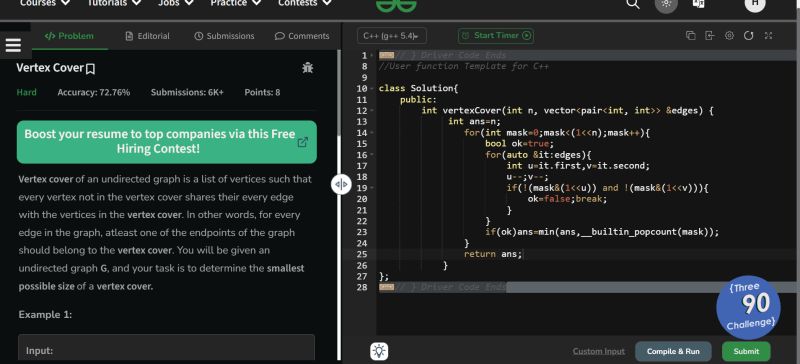
Task: Open the hamburger sidebar menu
Action: click(13, 45)
